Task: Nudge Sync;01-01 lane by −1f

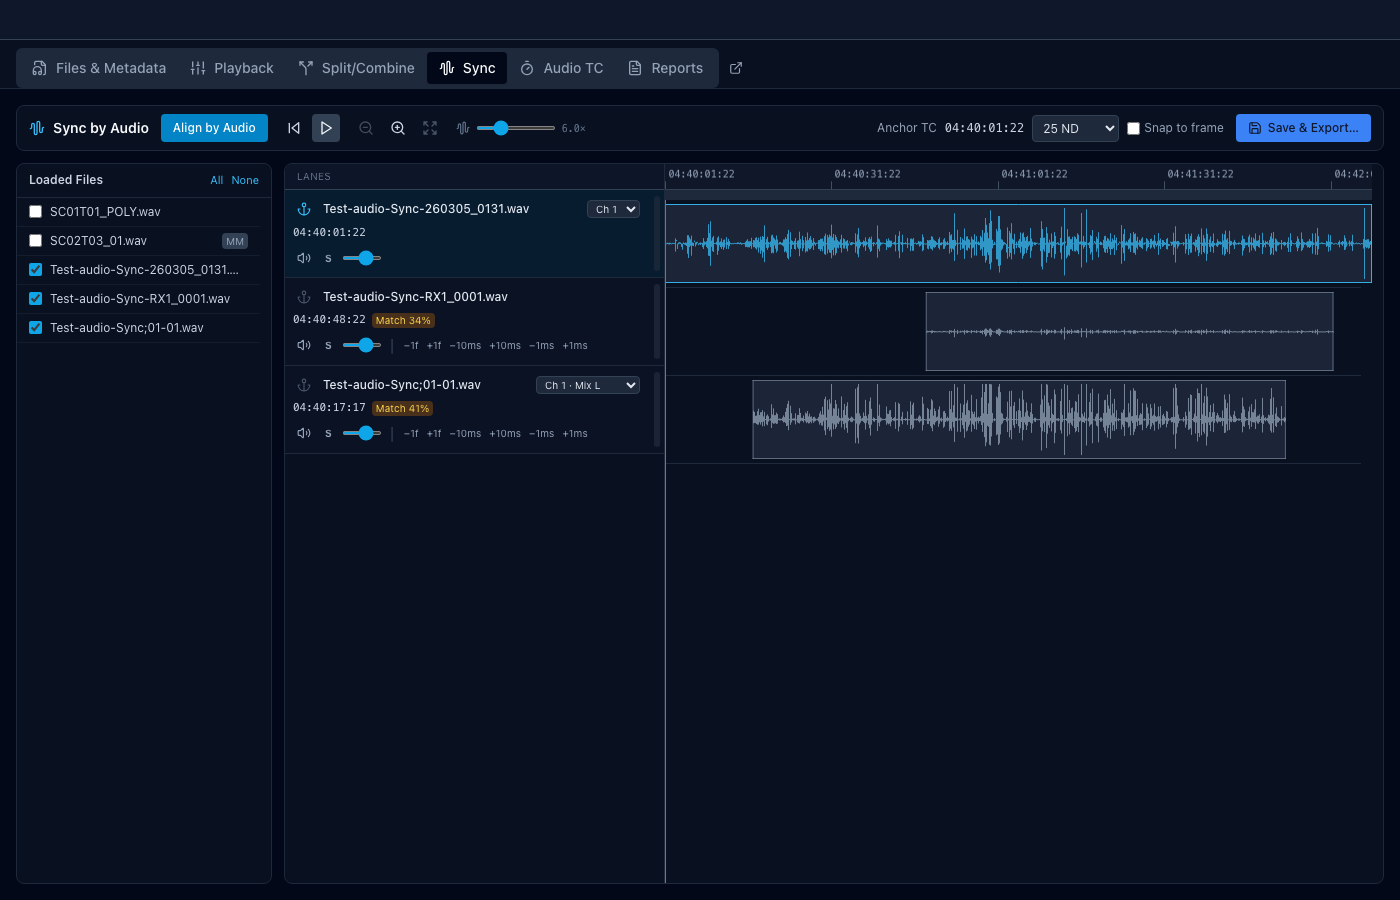Action: coord(411,434)
